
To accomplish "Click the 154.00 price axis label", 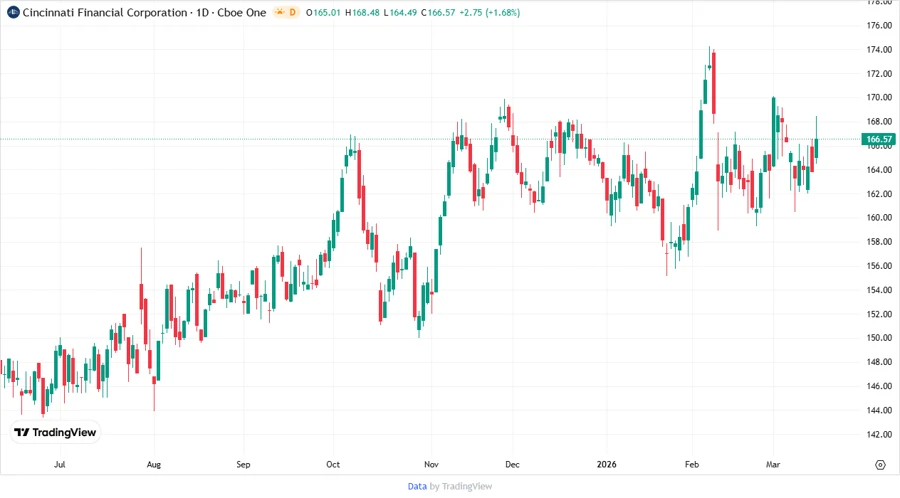I will click(x=879, y=290).
